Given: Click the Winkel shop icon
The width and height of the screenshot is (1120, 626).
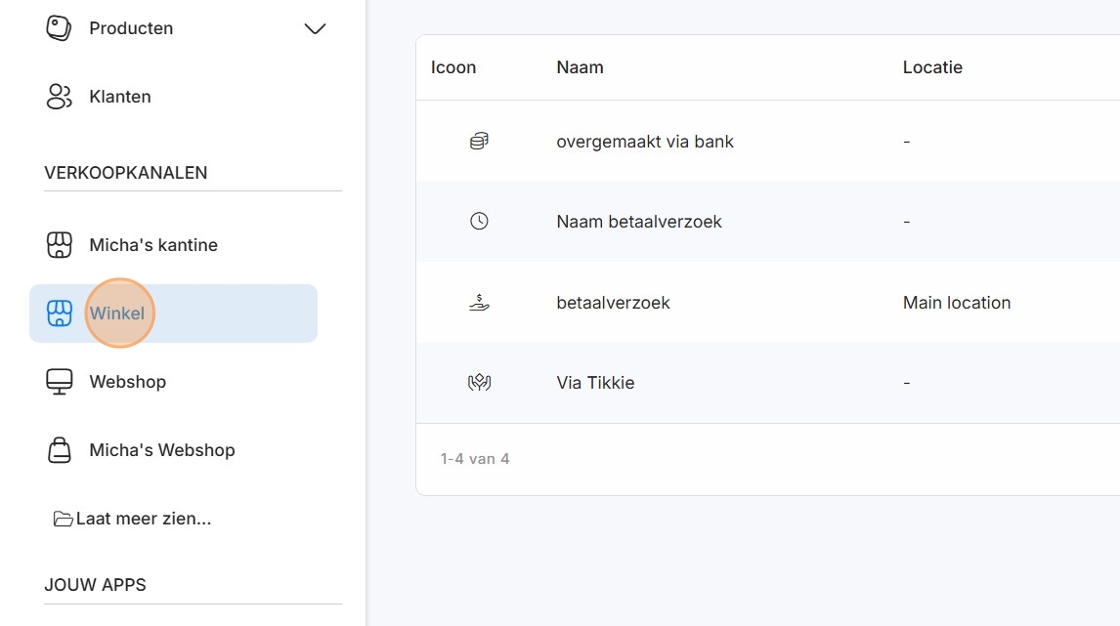Looking at the screenshot, I should tap(59, 314).
